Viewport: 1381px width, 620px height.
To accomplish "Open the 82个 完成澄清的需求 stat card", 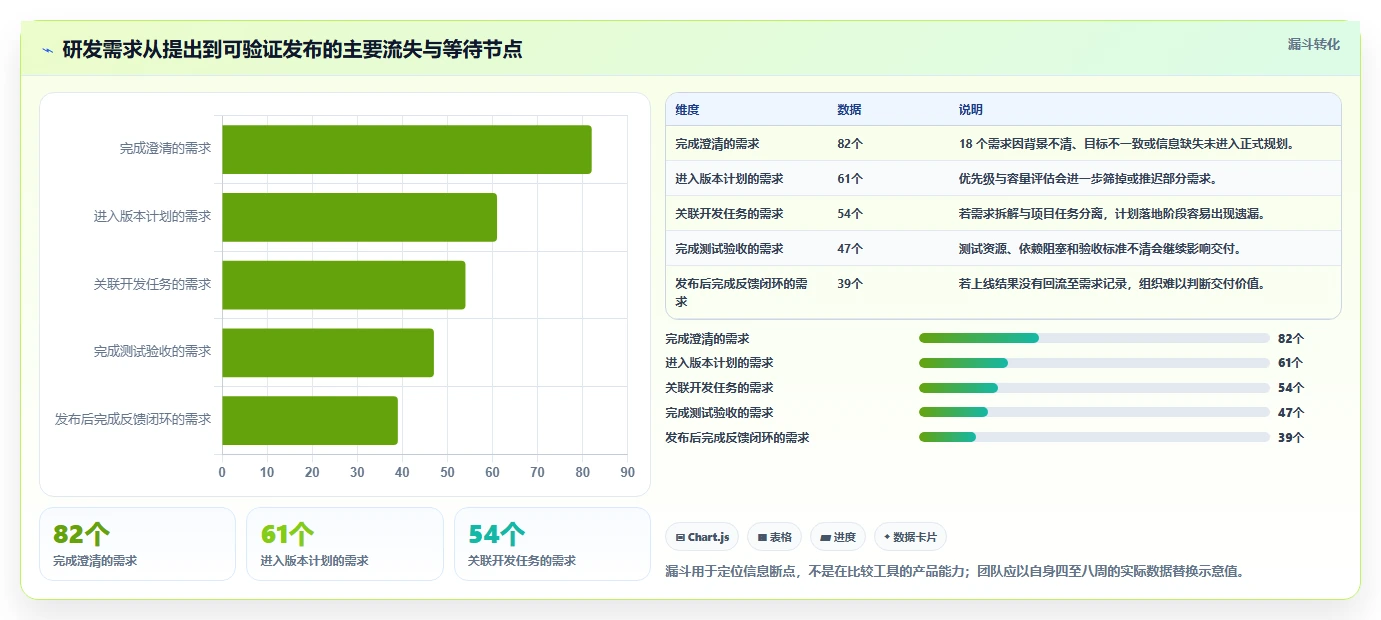I will click(x=137, y=544).
